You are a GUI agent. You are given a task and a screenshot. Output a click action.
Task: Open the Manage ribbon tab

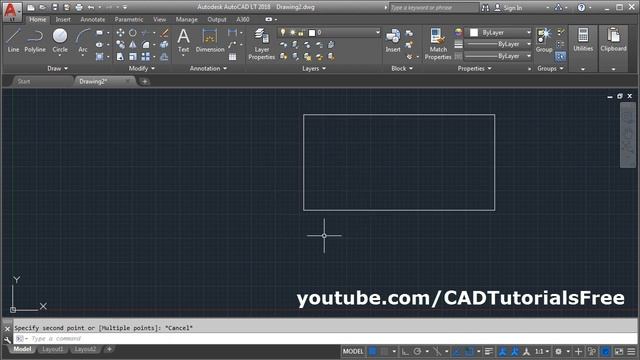(x=187, y=19)
